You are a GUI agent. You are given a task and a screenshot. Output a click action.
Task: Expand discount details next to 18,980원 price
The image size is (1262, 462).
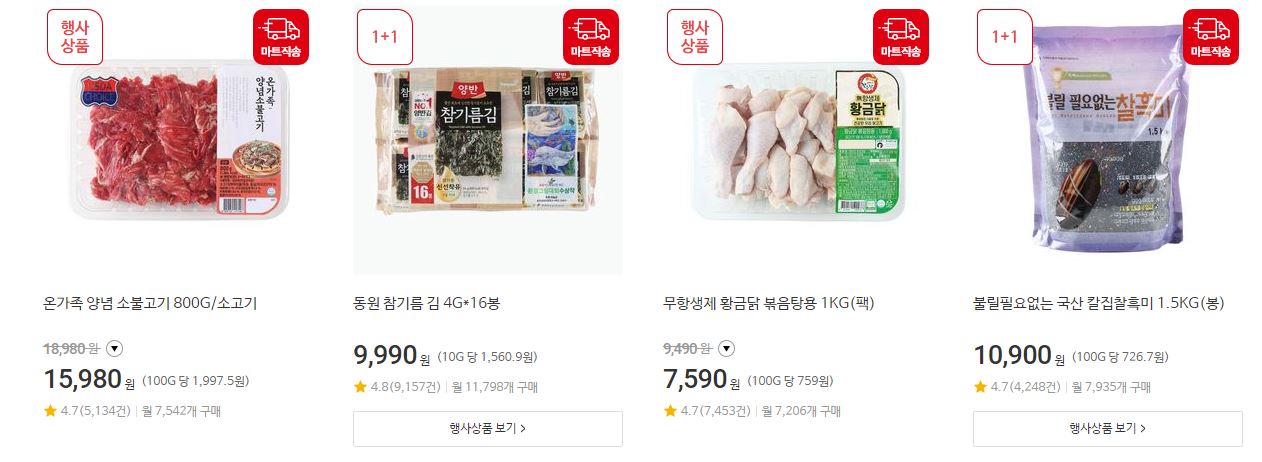[x=114, y=348]
